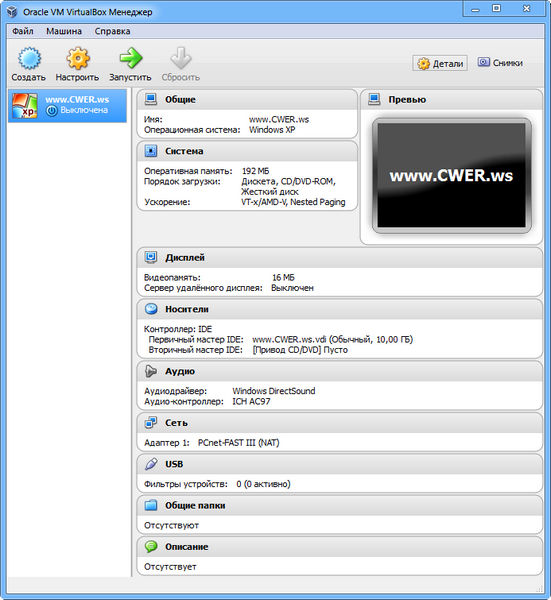Screen dimensions: 551x600
Task: Click the 0 (0 активно) USB filters value
Action: [x=263, y=484]
